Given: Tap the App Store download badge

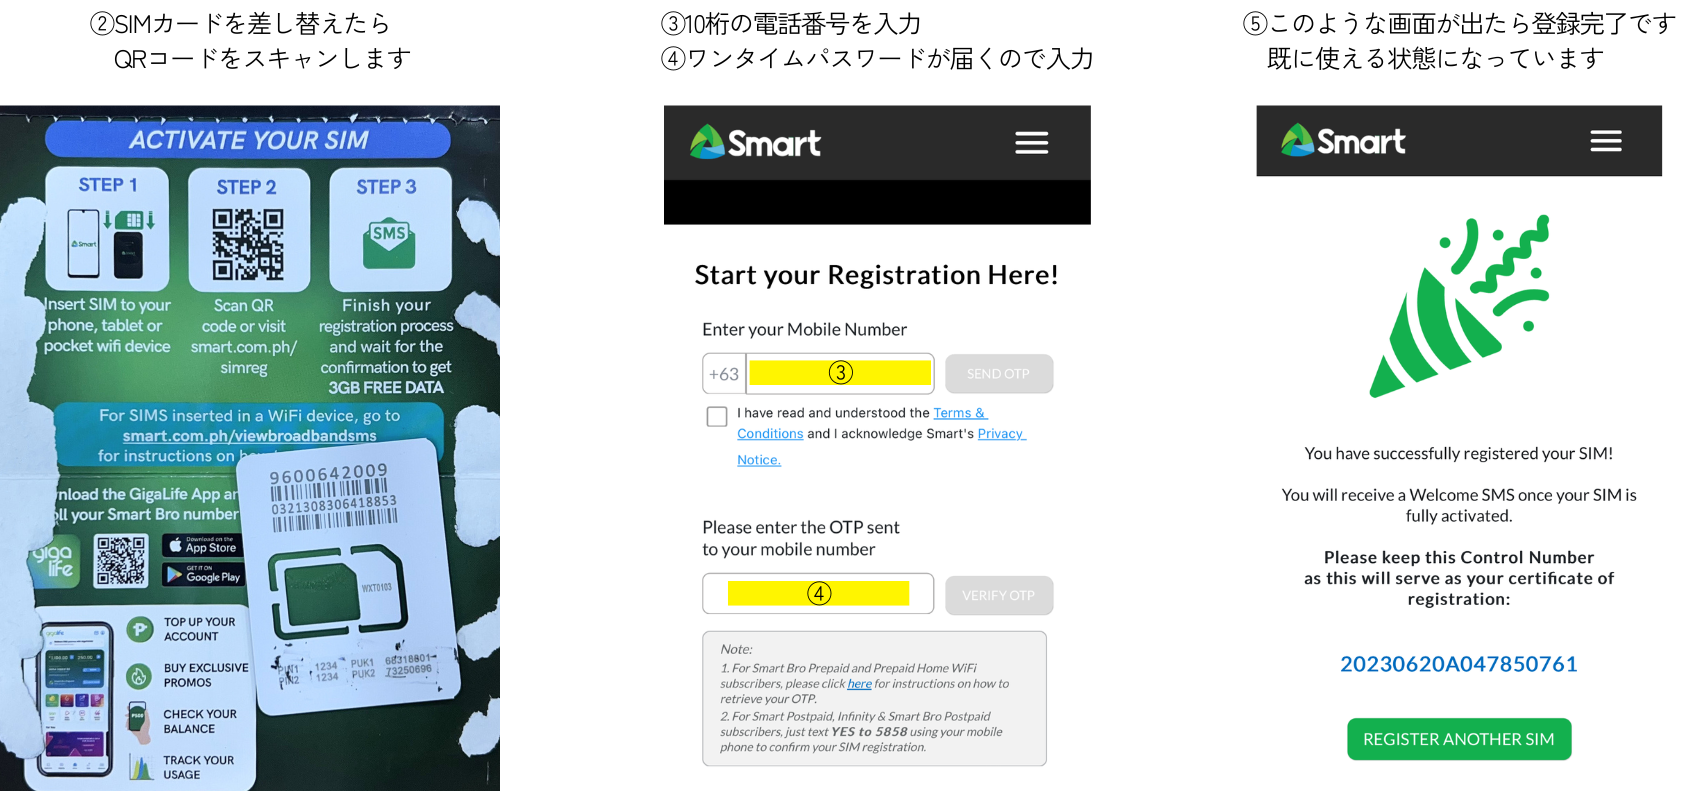Looking at the screenshot, I should pyautogui.click(x=203, y=545).
